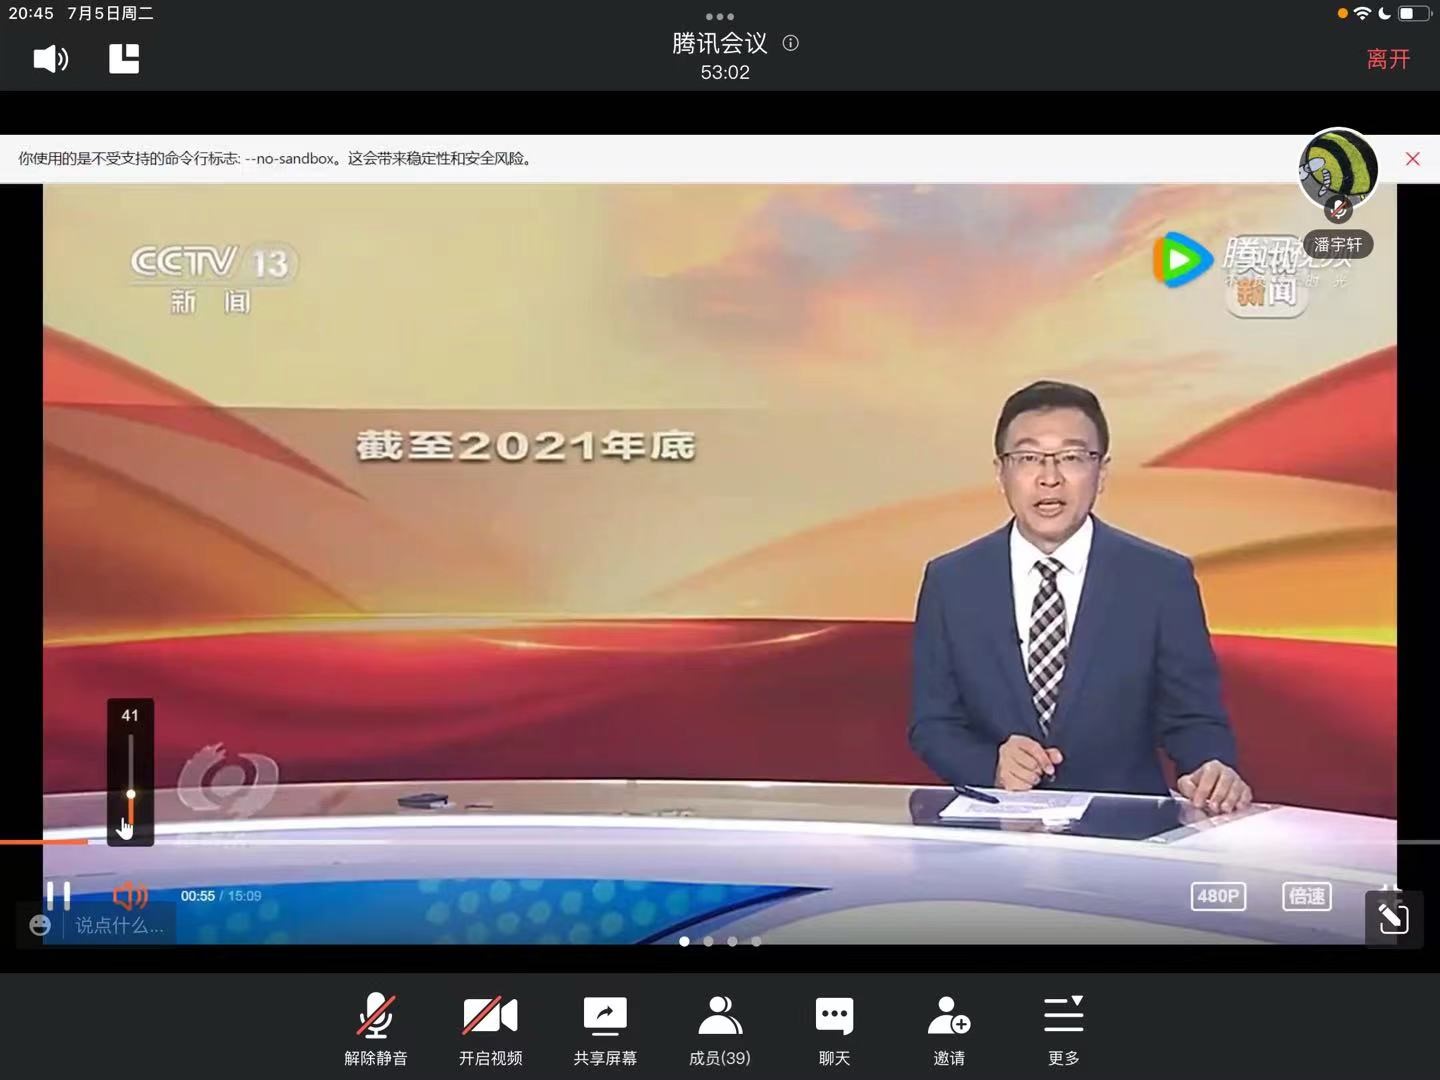Open the 480P quality selector

(1218, 896)
